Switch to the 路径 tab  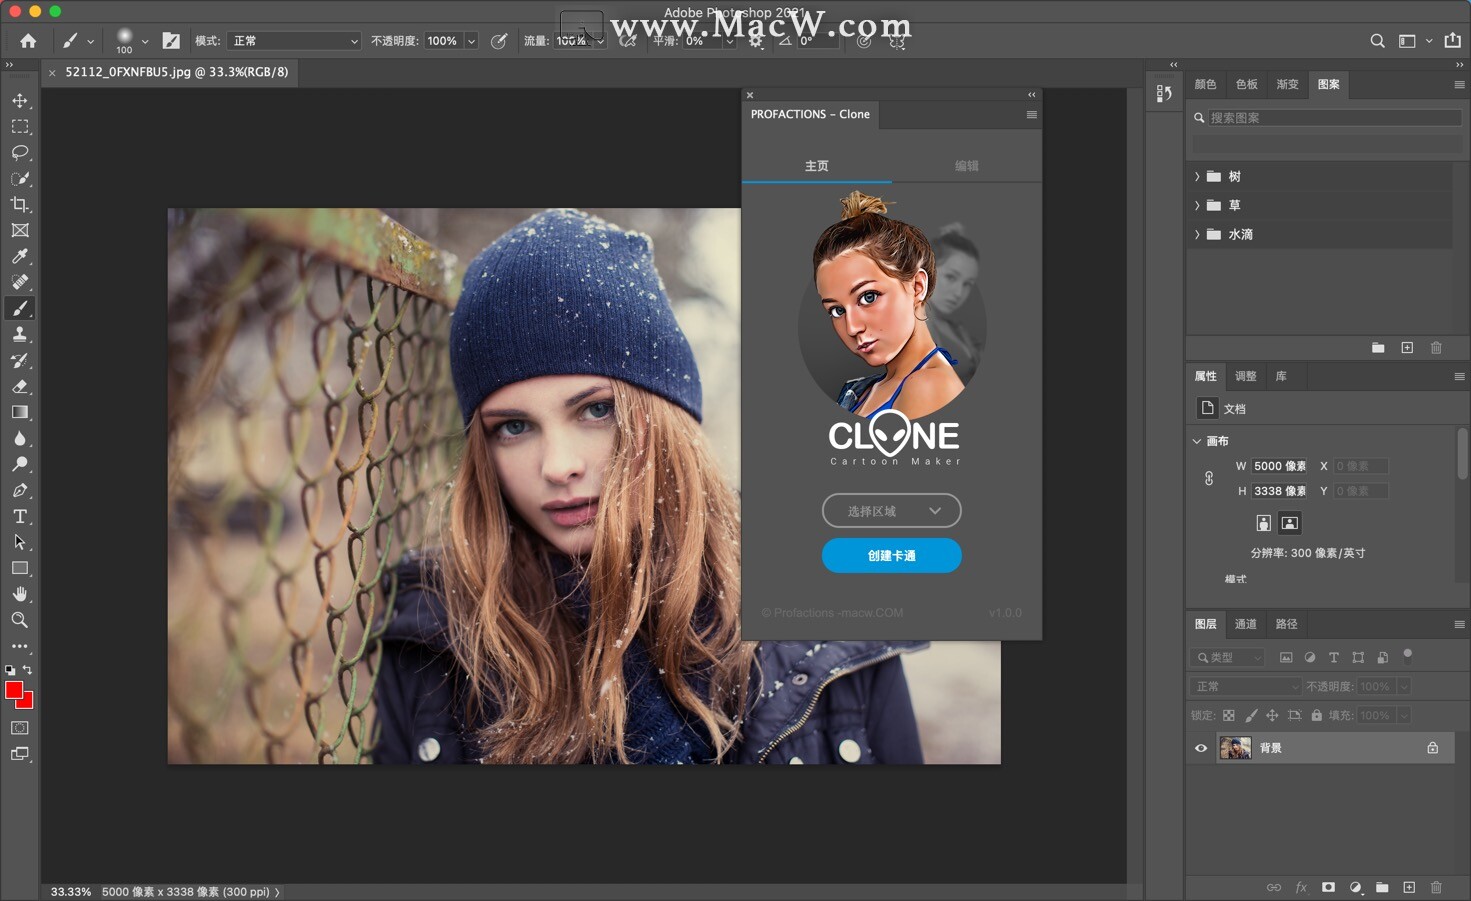pyautogui.click(x=1287, y=624)
